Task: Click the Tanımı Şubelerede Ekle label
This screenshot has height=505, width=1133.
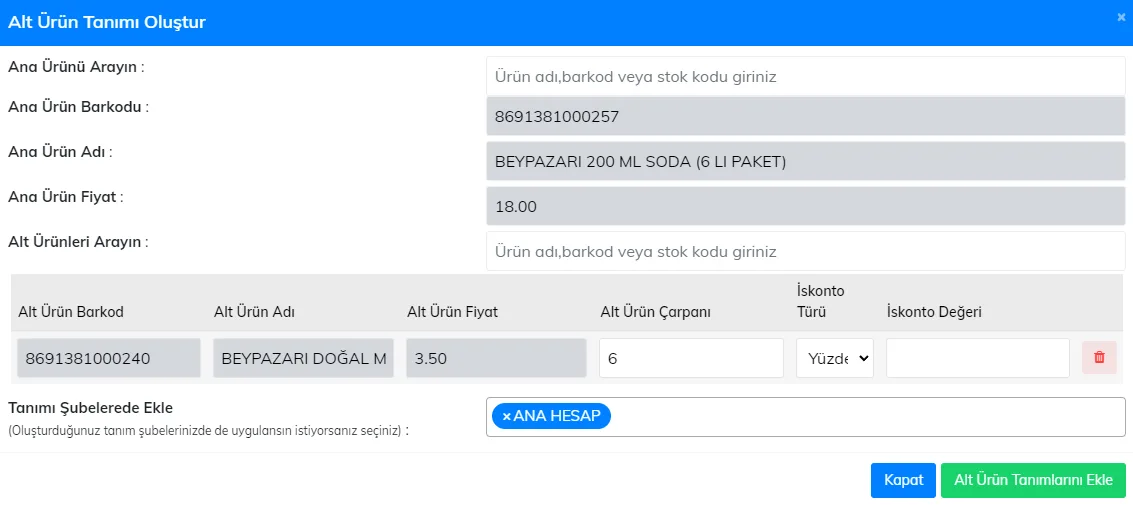Action: pos(90,408)
